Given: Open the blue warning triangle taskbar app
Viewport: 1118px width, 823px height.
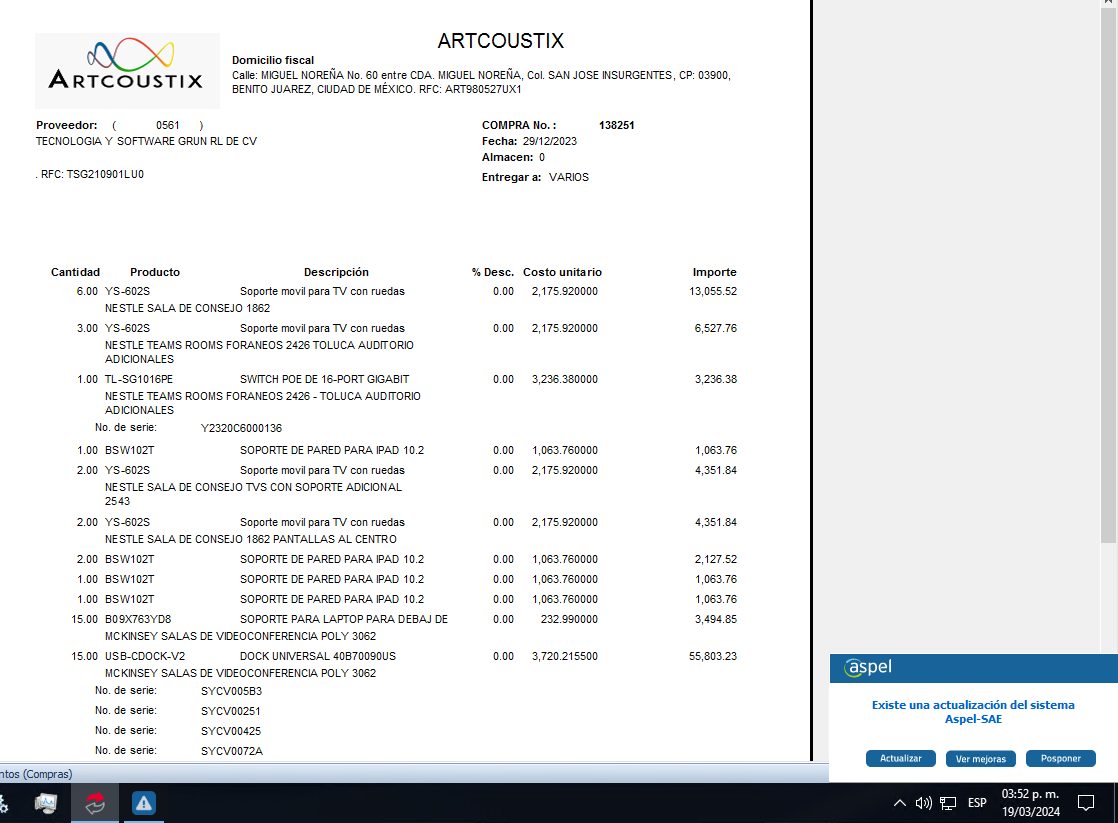Looking at the screenshot, I should point(143,803).
